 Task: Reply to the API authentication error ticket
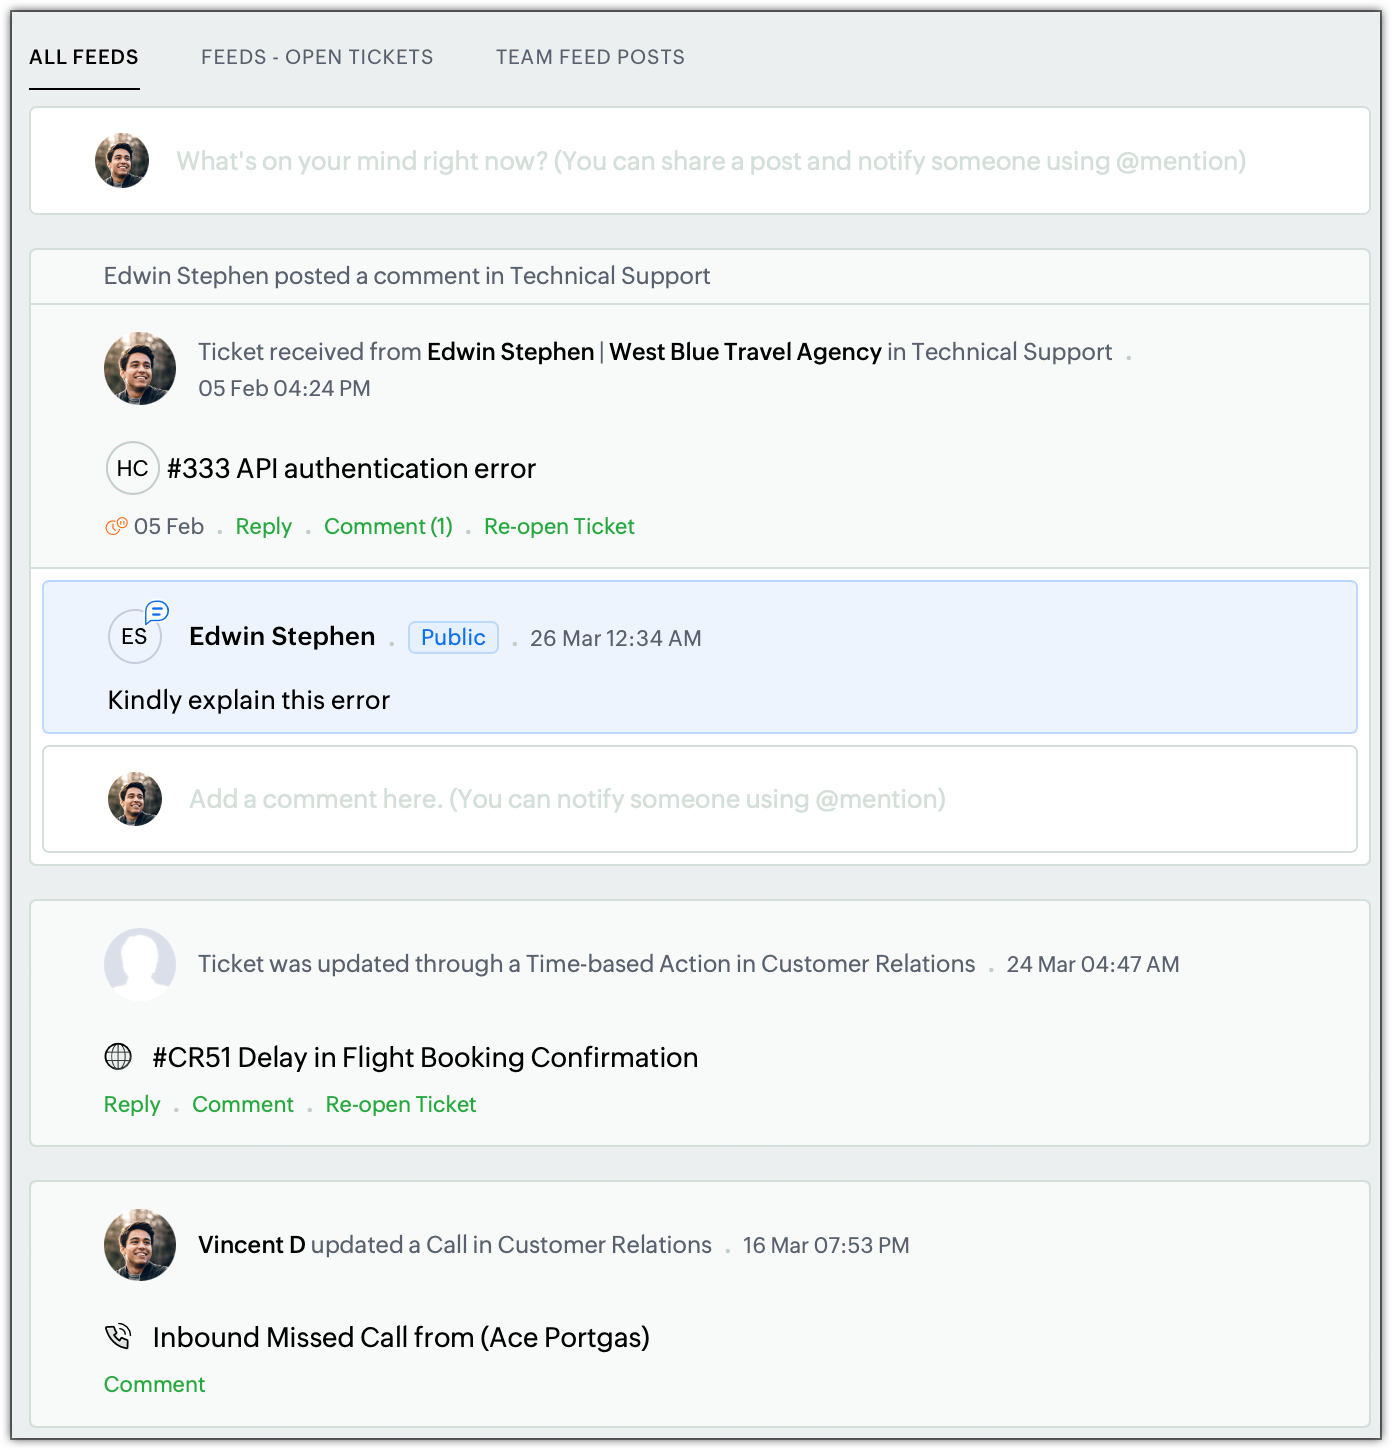click(264, 526)
